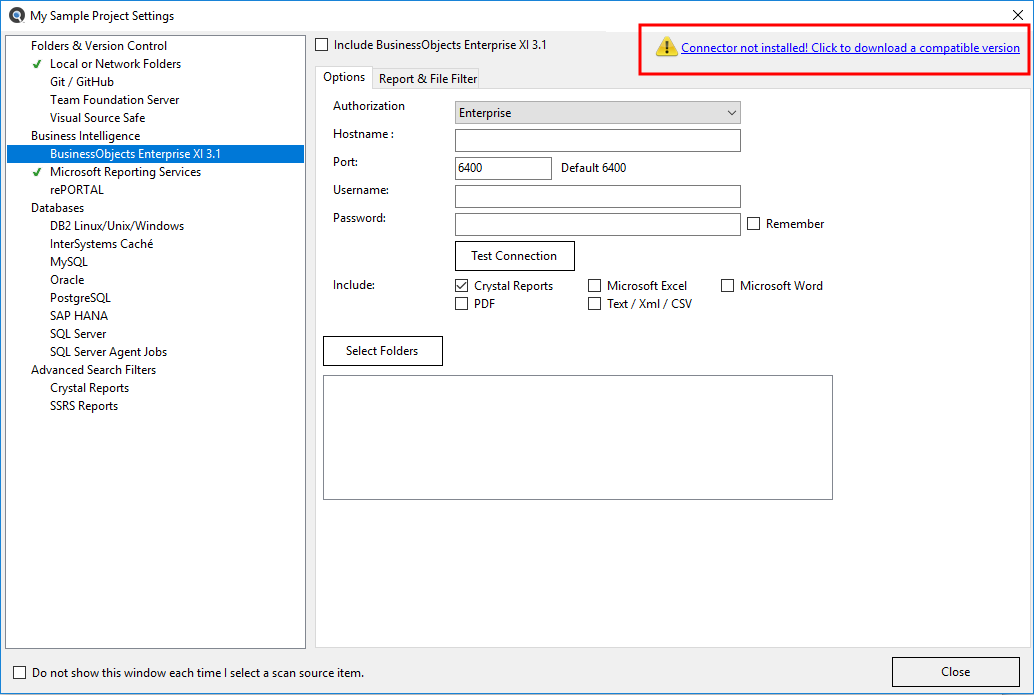Select Git / GitHub in the tree
The width and height of the screenshot is (1034, 695).
tap(82, 82)
